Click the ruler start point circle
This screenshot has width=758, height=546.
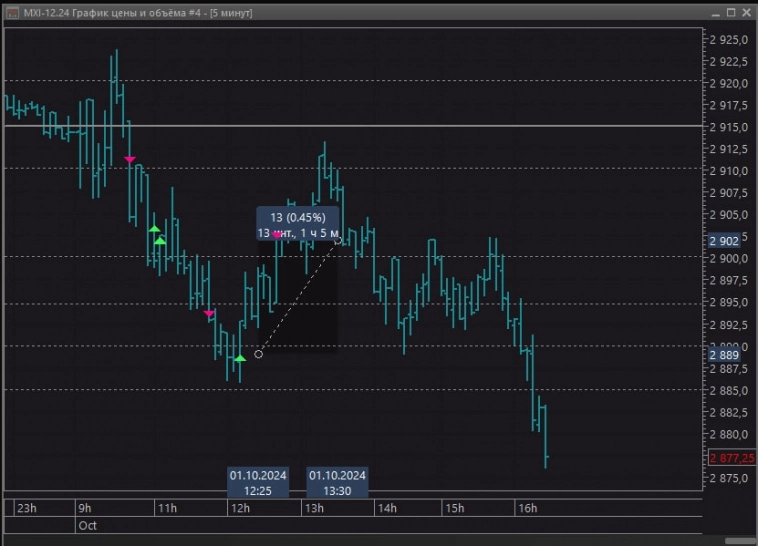coord(259,354)
